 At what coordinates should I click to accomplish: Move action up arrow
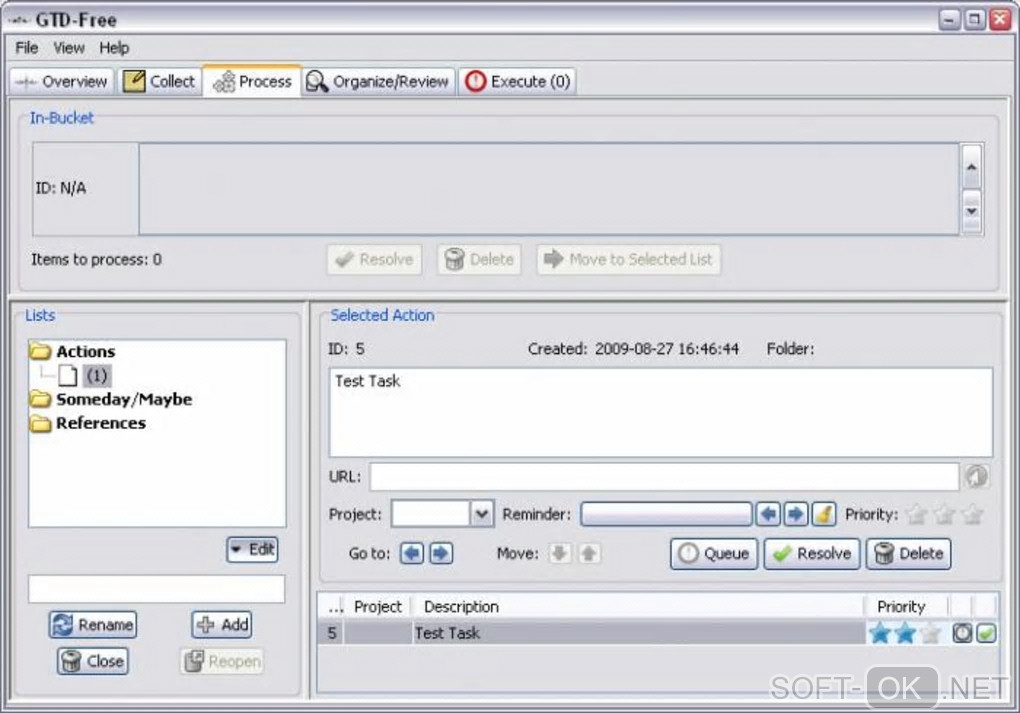589,553
